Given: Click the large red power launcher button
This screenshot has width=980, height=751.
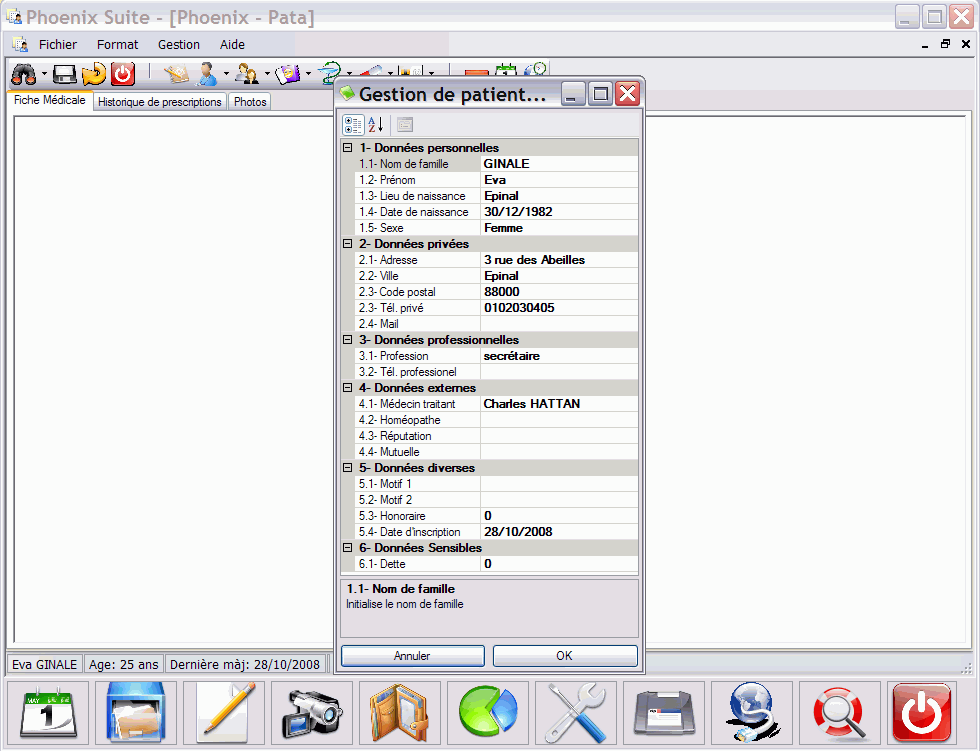Looking at the screenshot, I should 922,713.
